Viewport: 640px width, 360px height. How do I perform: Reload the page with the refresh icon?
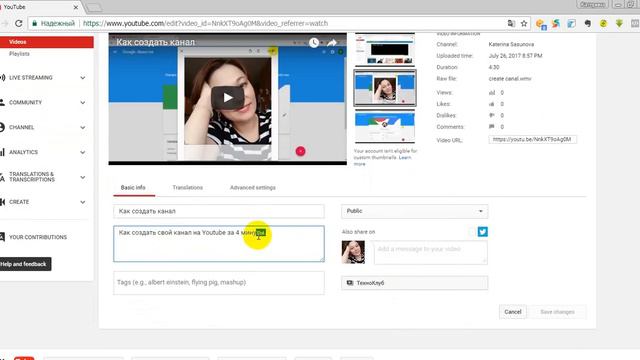[x=18, y=23]
